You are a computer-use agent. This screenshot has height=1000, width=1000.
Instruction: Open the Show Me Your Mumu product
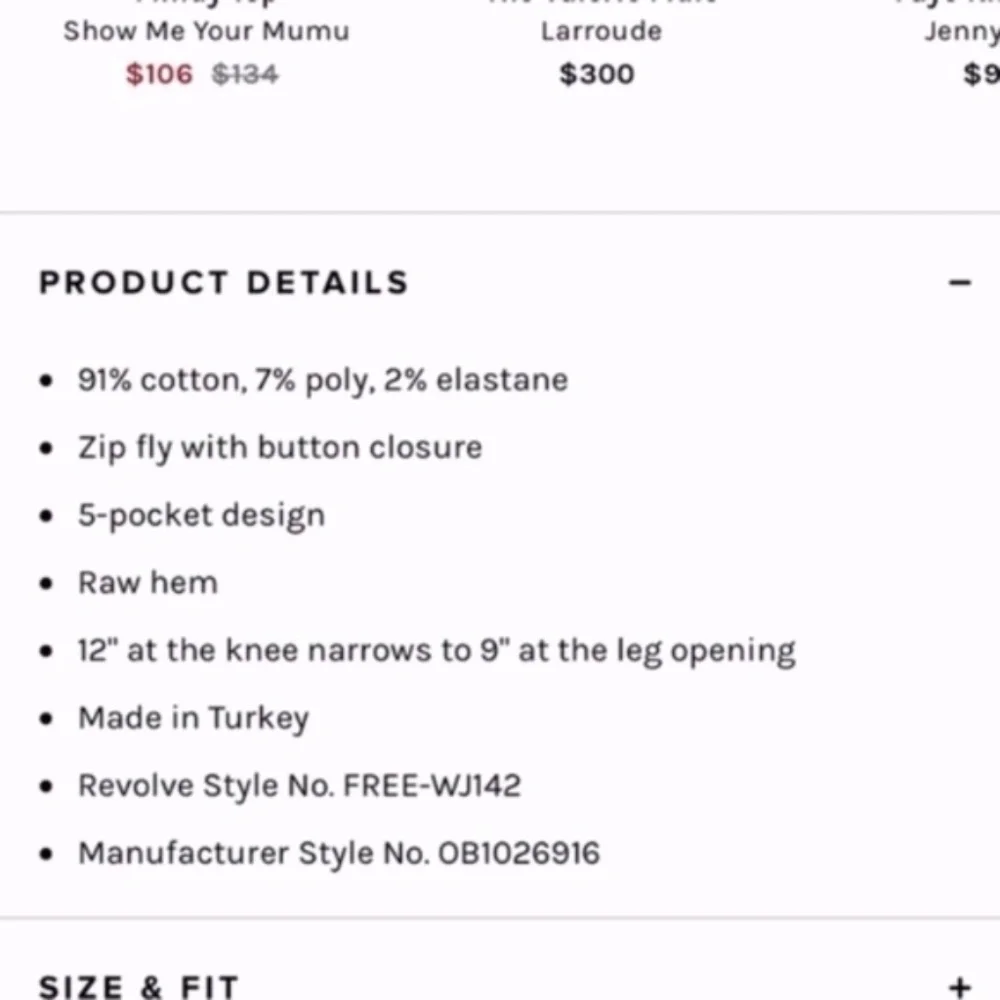point(206,31)
